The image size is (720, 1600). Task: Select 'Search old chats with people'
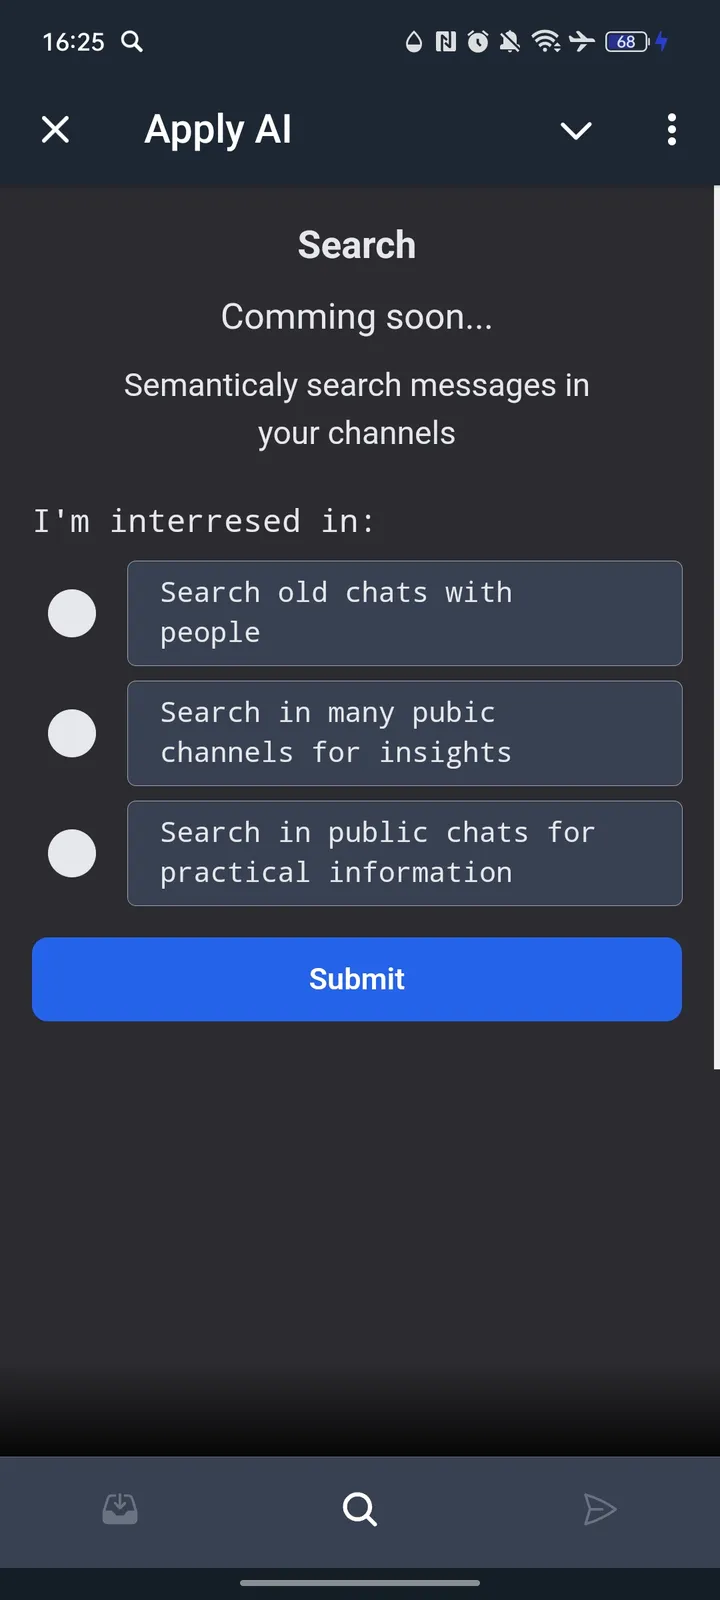[x=71, y=613]
